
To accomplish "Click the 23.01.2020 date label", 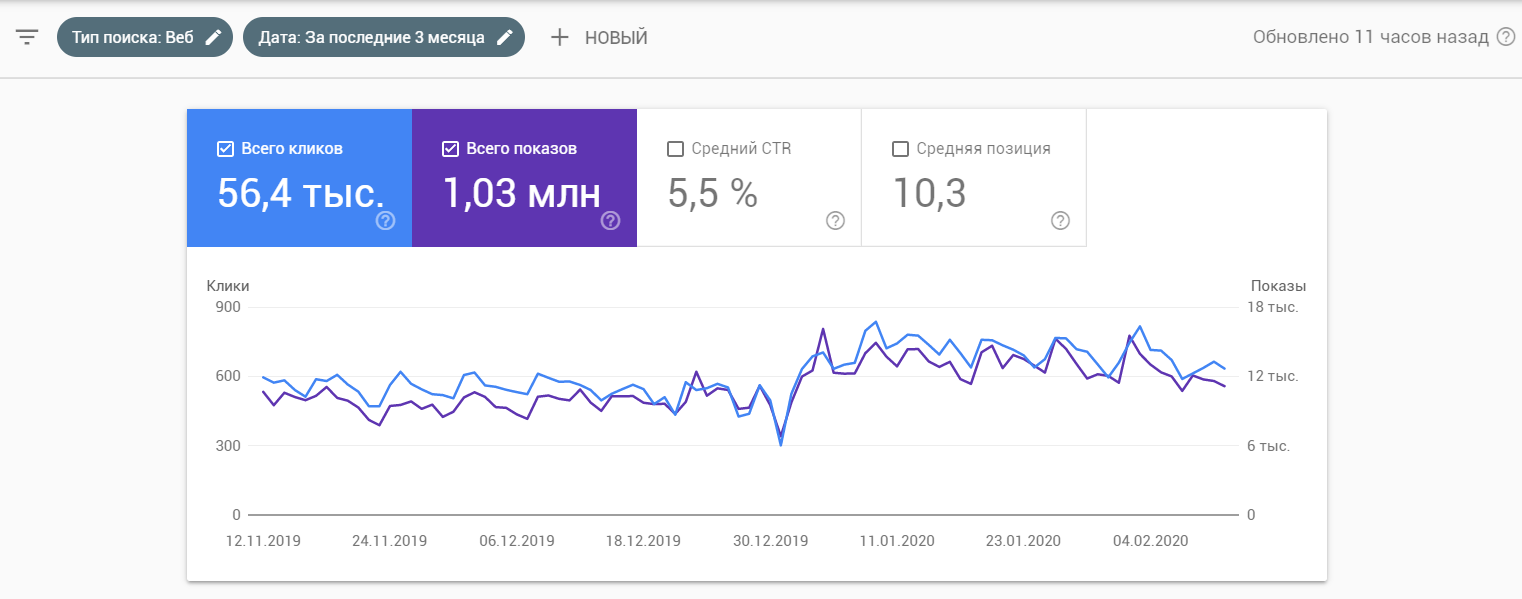I will 1024,541.
